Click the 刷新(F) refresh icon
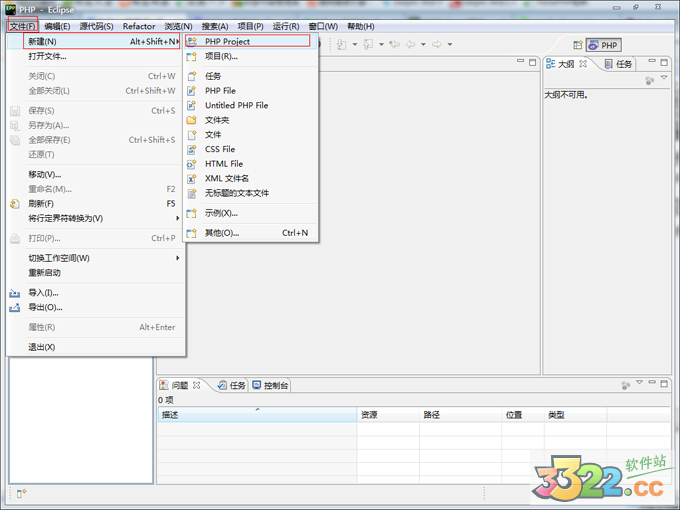Viewport: 680px width, 510px height. coord(15,204)
